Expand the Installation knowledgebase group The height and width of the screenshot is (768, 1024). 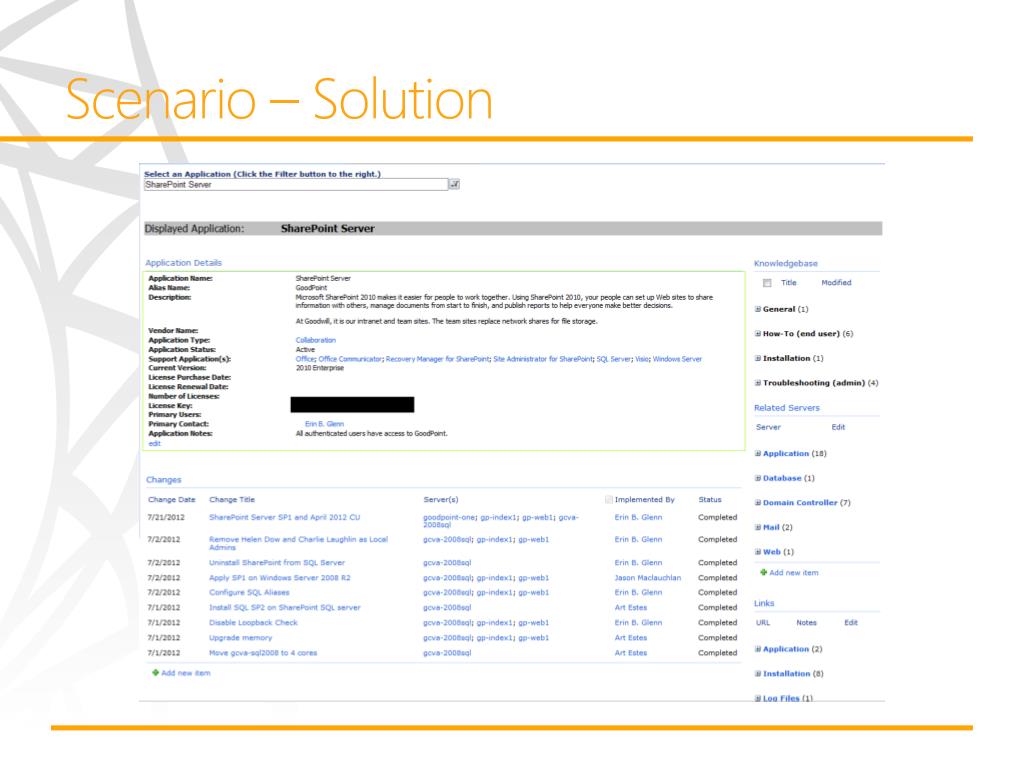click(x=758, y=359)
